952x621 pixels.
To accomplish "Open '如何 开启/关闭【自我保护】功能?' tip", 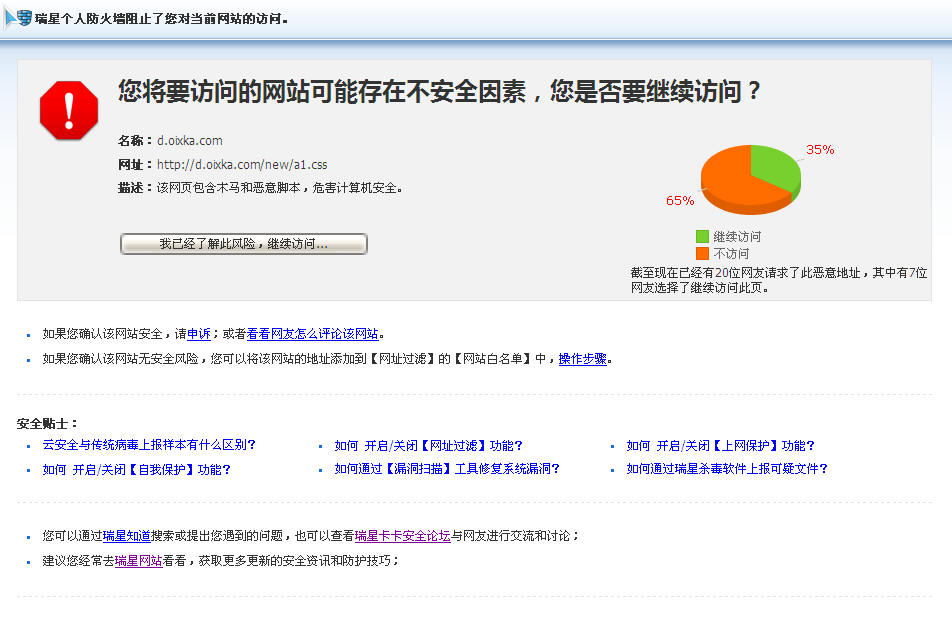I will click(137, 470).
